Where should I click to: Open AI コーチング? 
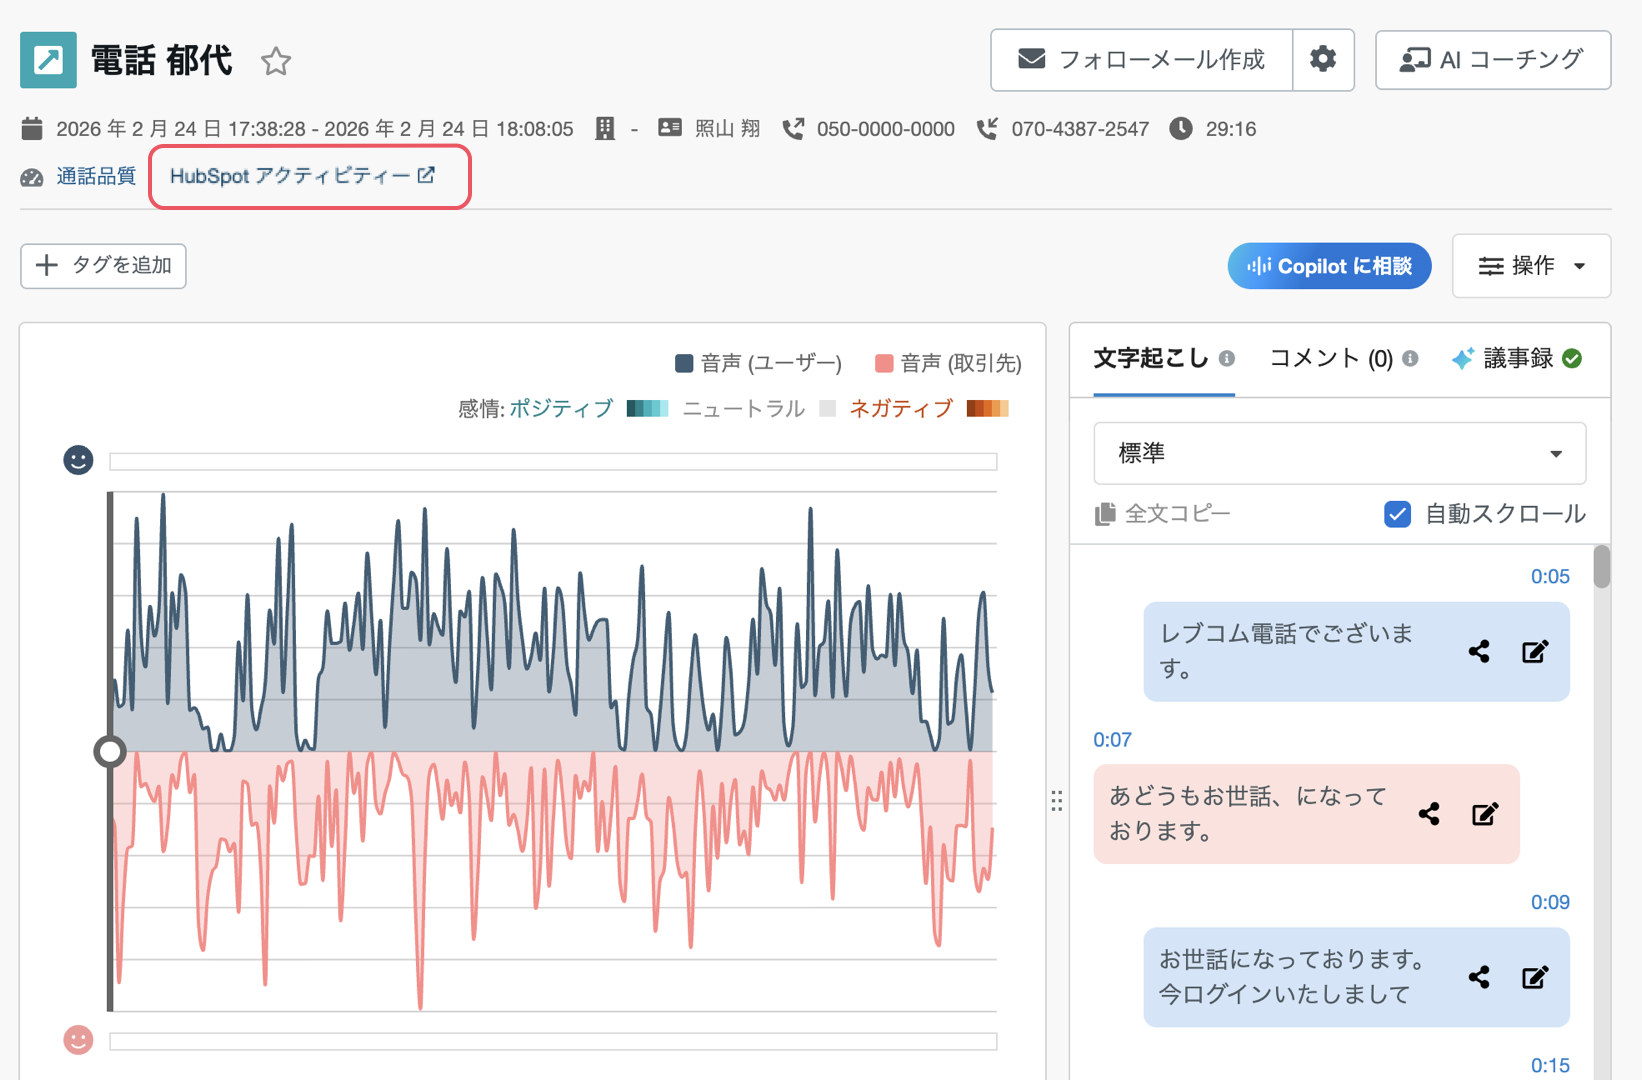(1493, 60)
